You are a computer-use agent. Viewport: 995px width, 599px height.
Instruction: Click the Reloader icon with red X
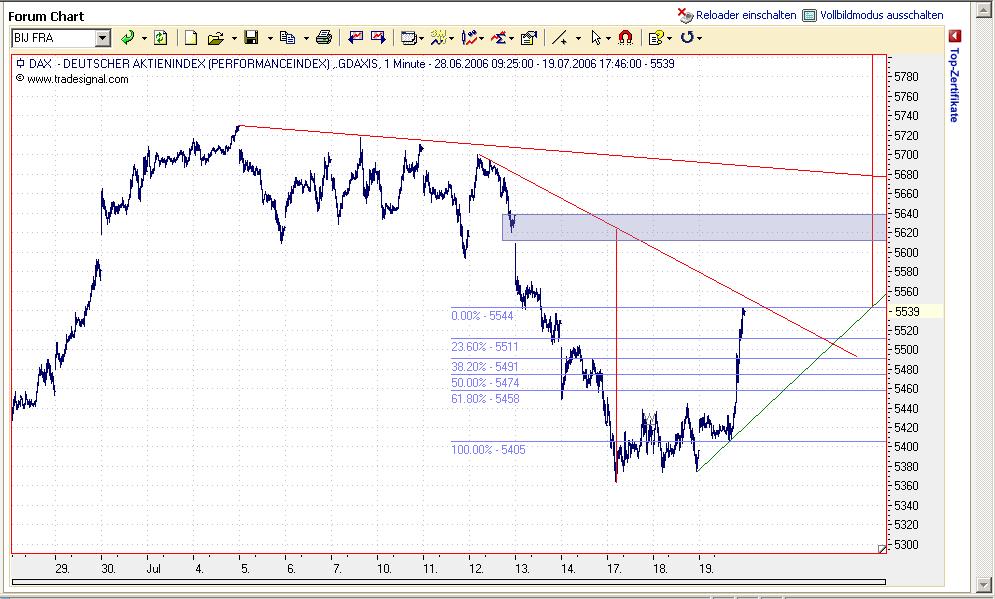(x=685, y=15)
